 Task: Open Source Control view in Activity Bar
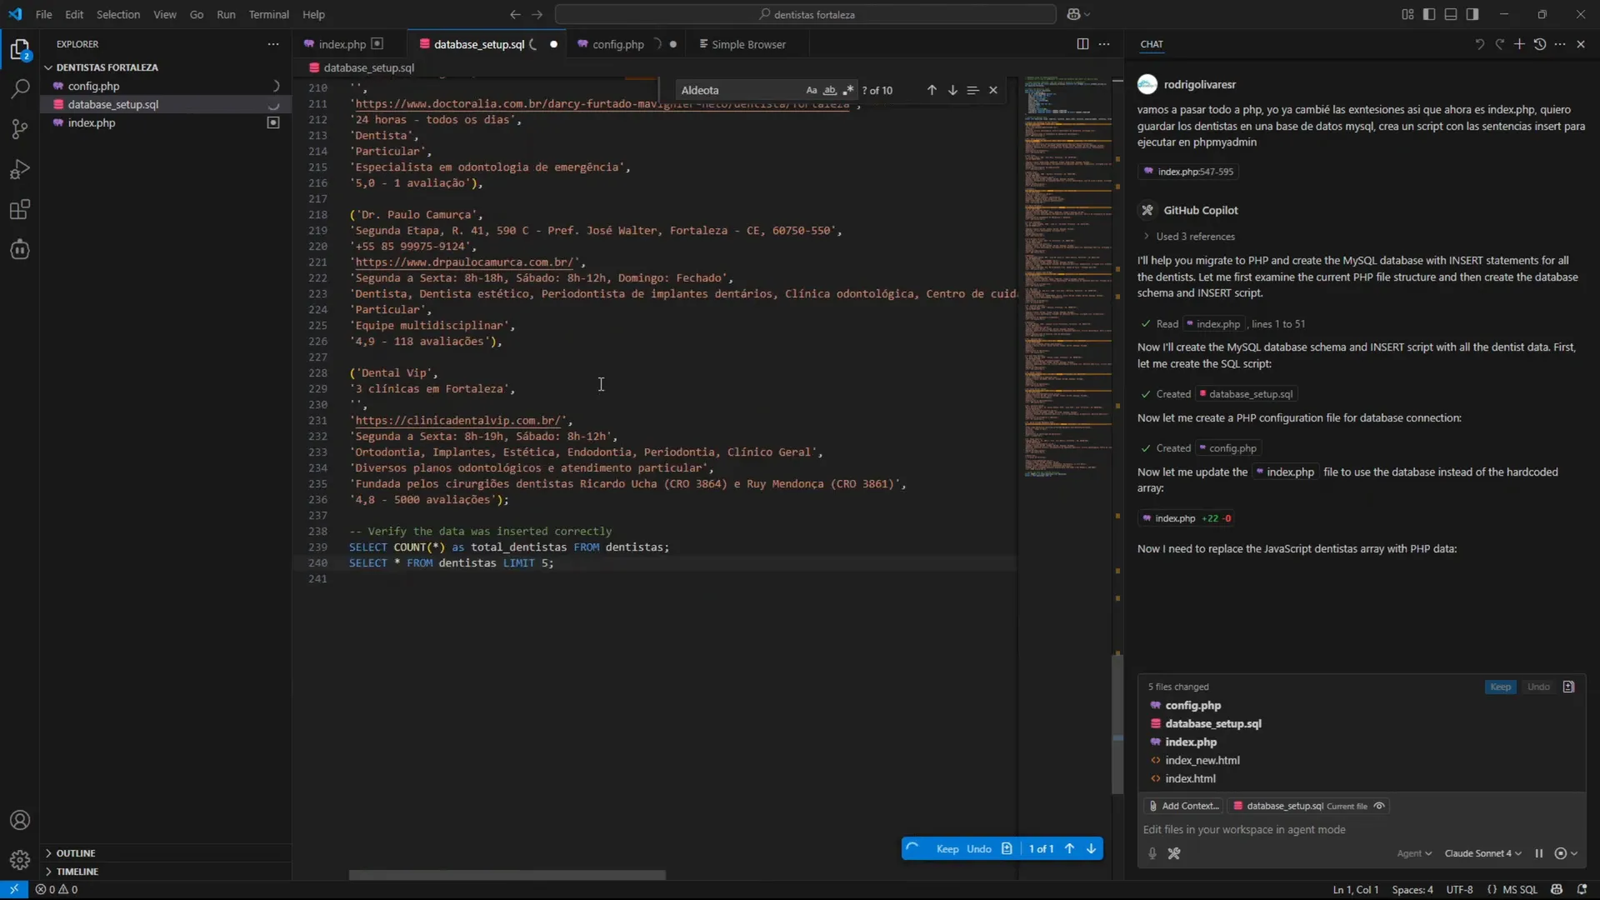[x=20, y=129]
